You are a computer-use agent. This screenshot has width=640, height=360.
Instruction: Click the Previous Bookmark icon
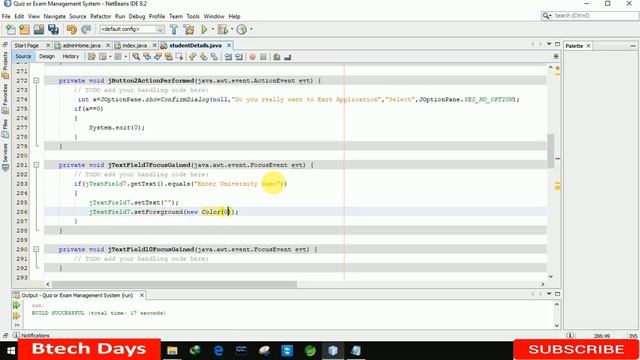click(x=192, y=57)
